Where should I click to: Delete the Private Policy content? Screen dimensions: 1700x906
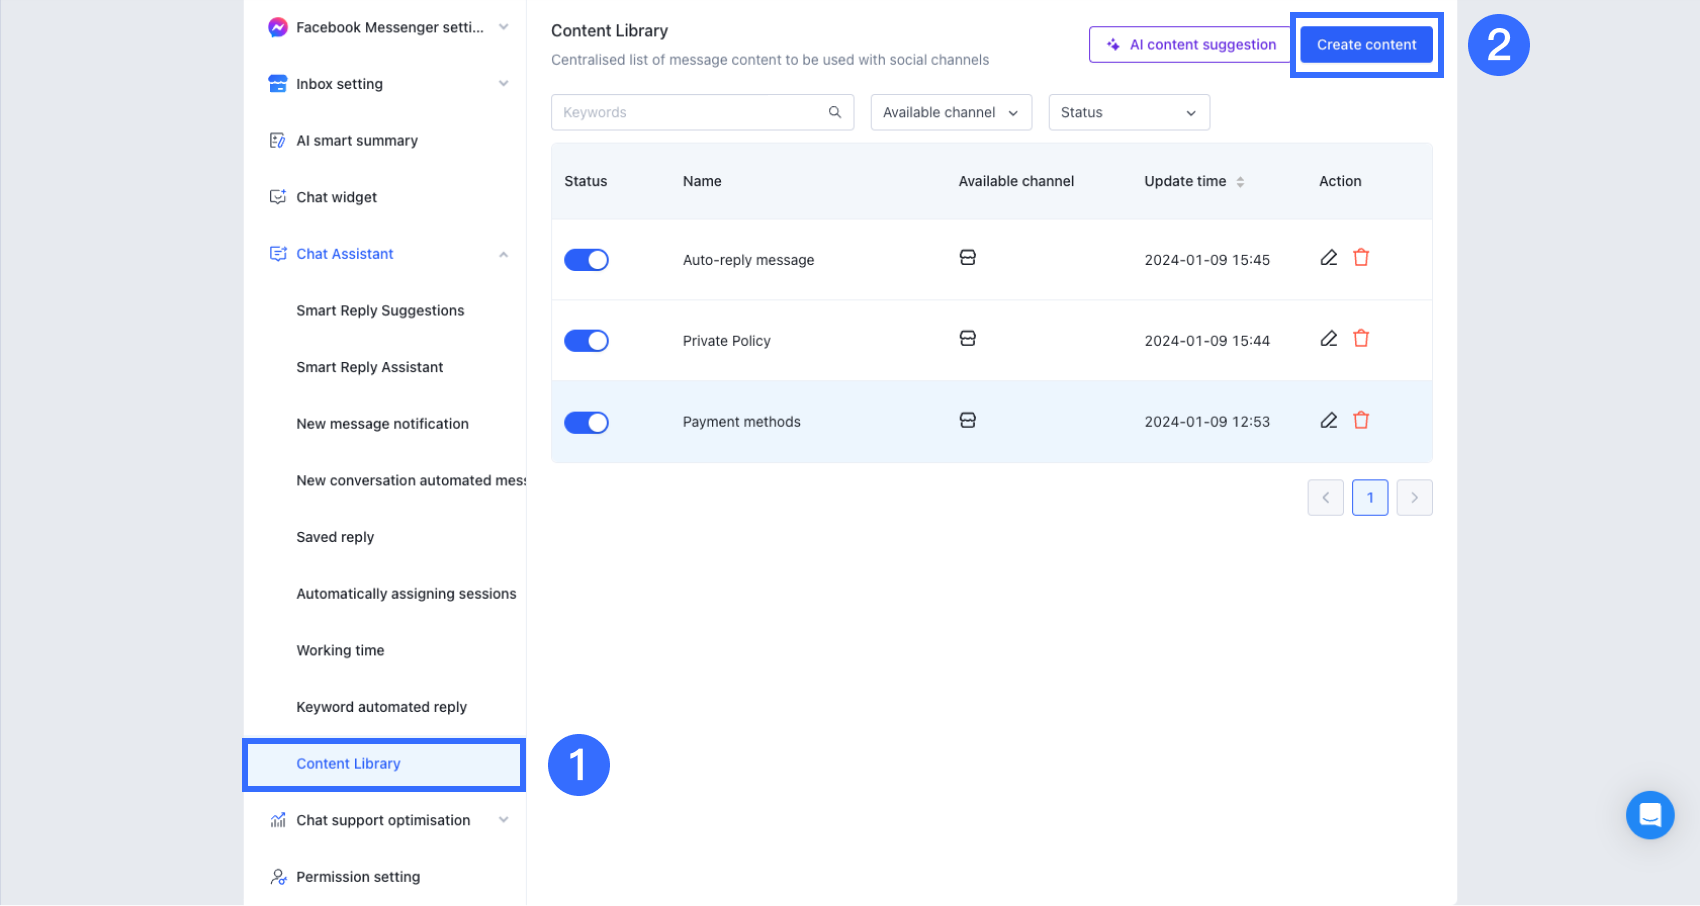(x=1361, y=339)
